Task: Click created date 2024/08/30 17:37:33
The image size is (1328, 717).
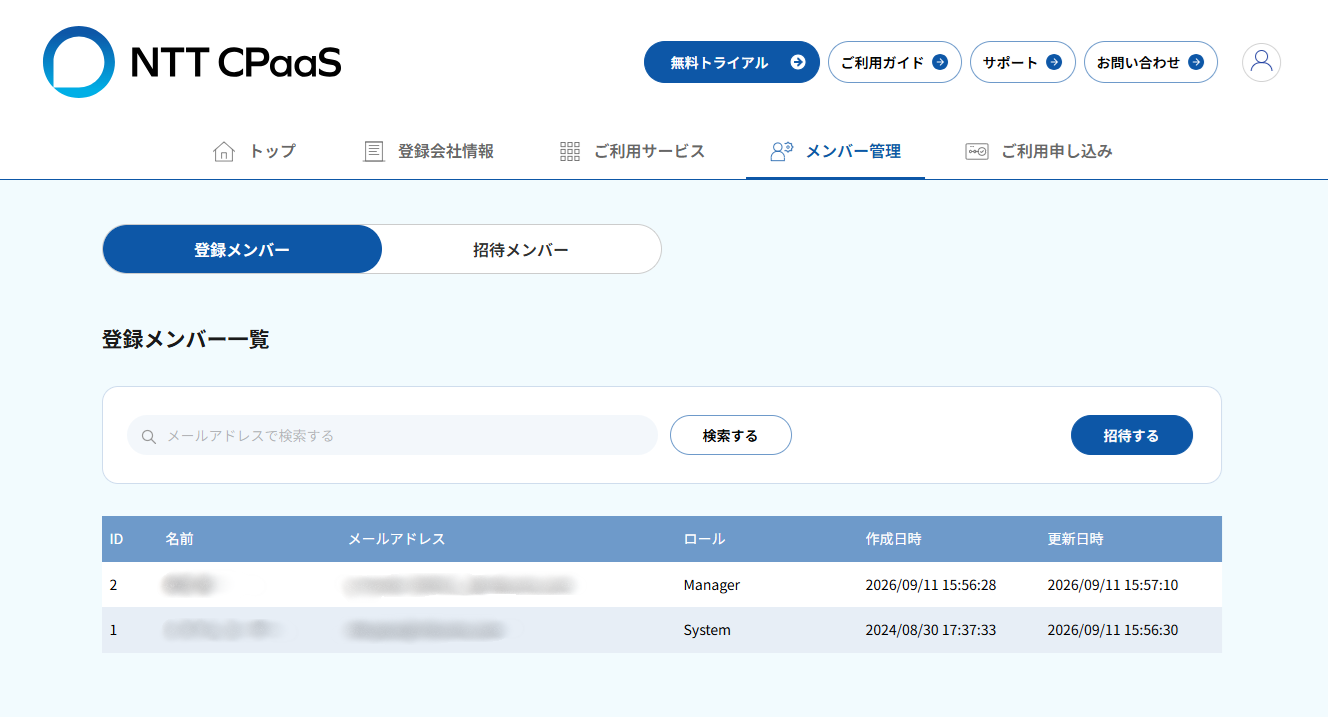Action: pyautogui.click(x=931, y=630)
